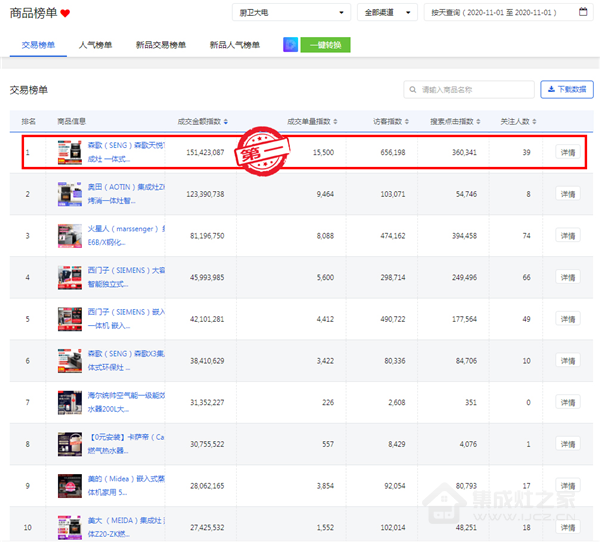Select the value 123,390,738
This screenshot has width=600, height=543.
[205, 194]
